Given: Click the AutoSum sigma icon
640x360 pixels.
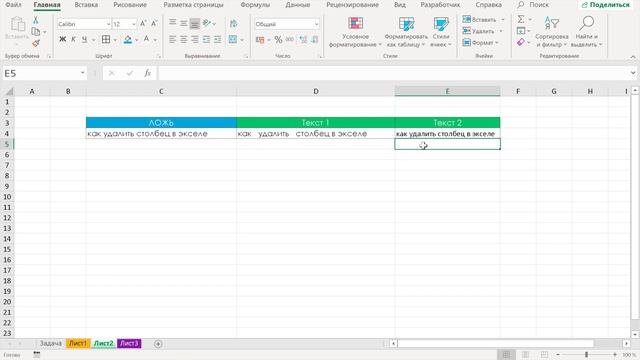Looking at the screenshot, I should coord(521,19).
